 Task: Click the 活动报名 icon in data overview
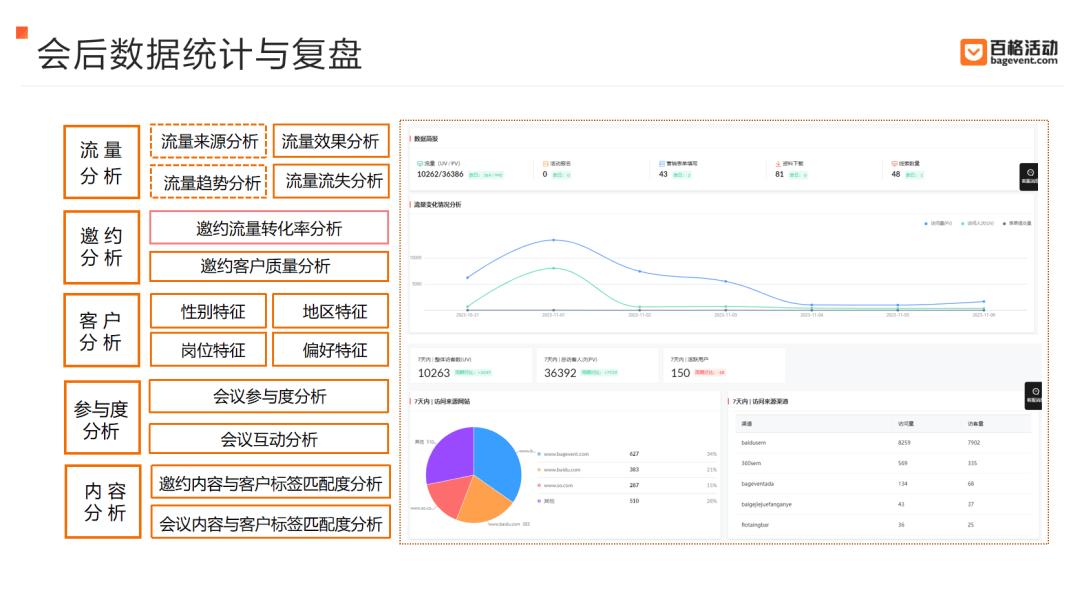click(546, 164)
